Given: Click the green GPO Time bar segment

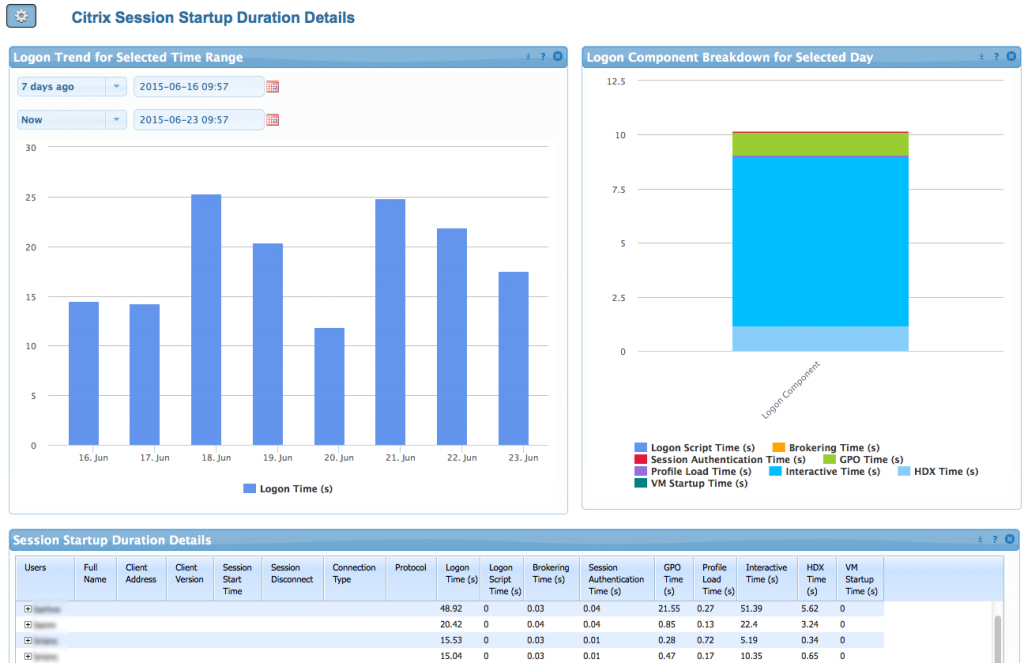Looking at the screenshot, I should (820, 144).
